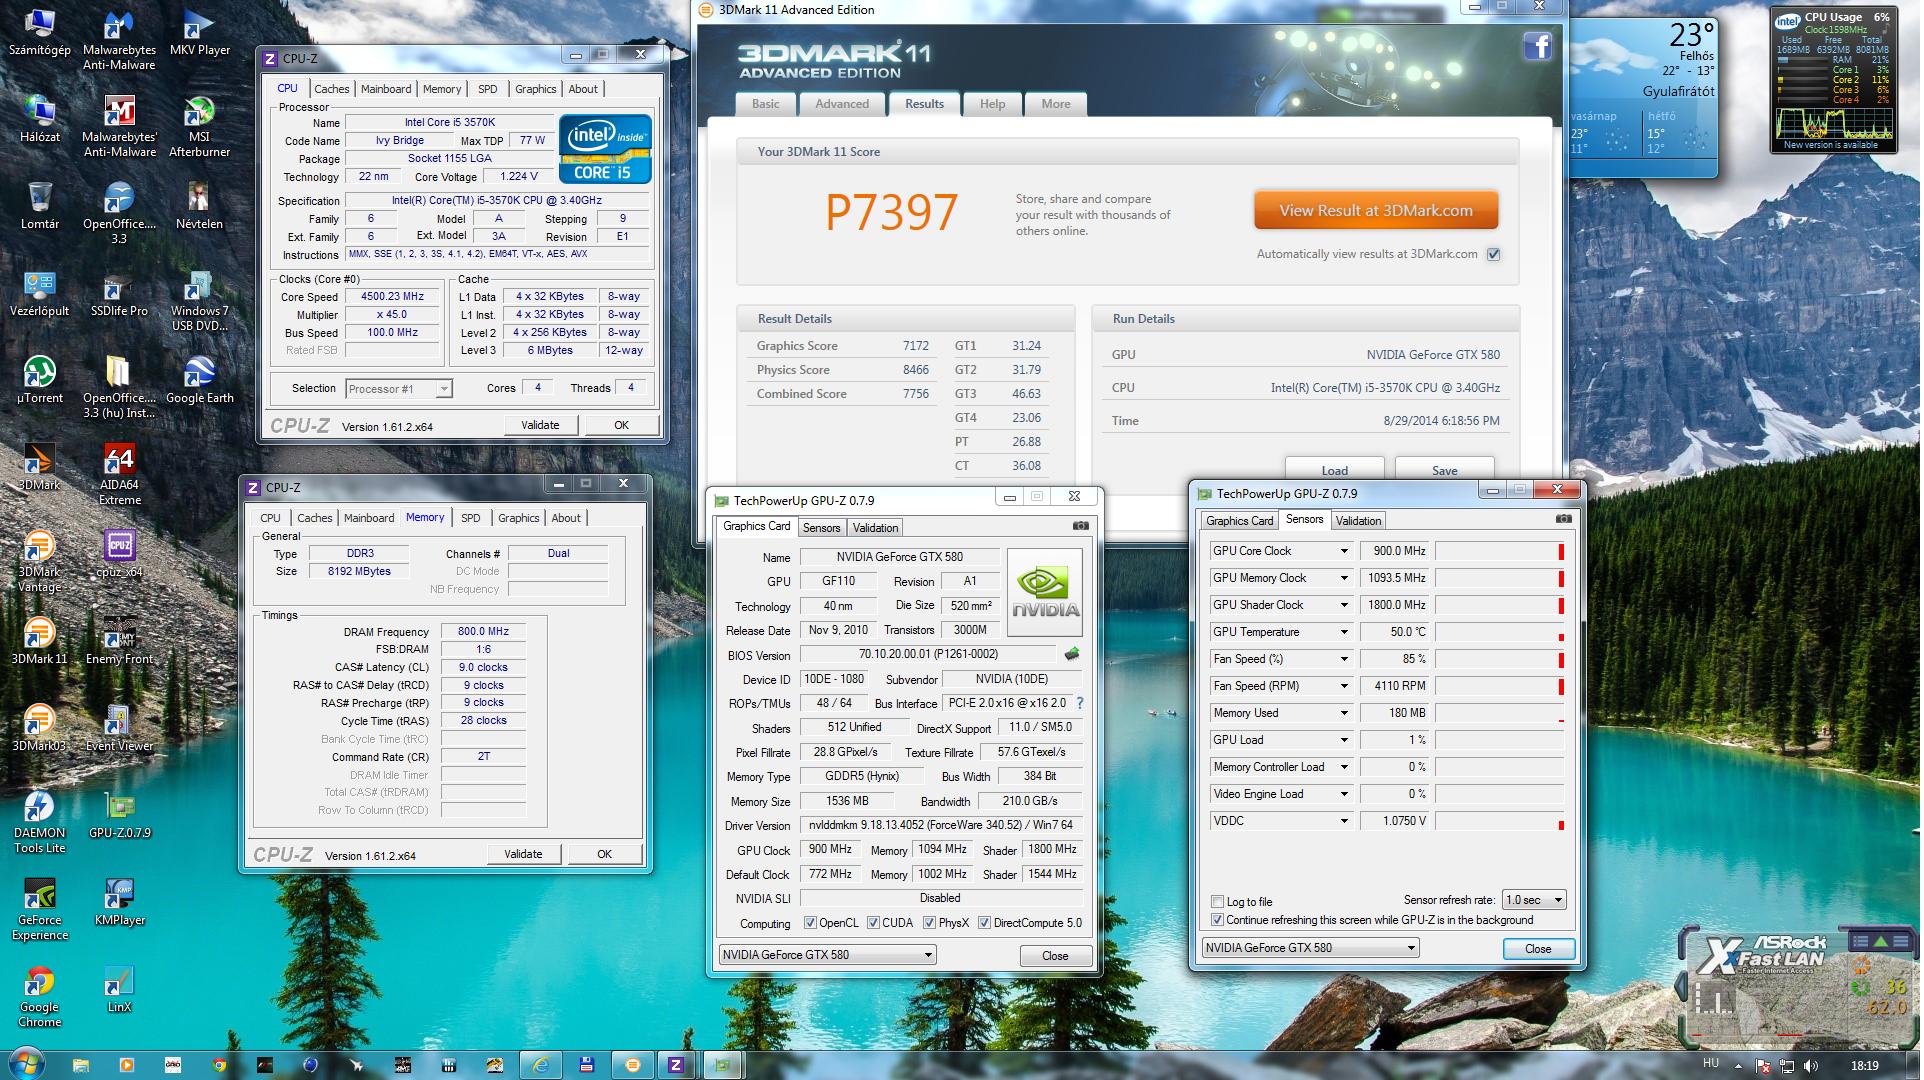Toggle Continue refreshing while GPU-Z in background
This screenshot has height=1080, width=1924.
[1217, 920]
